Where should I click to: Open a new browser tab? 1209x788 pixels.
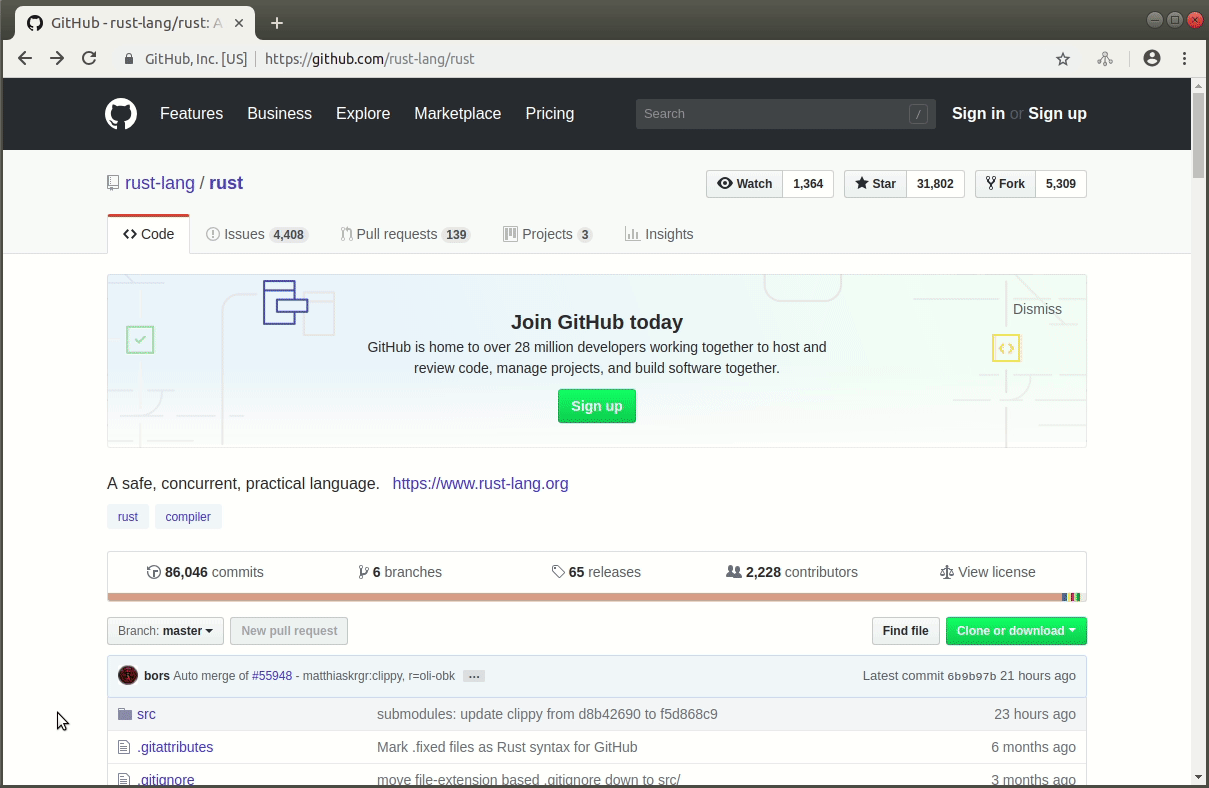point(277,23)
